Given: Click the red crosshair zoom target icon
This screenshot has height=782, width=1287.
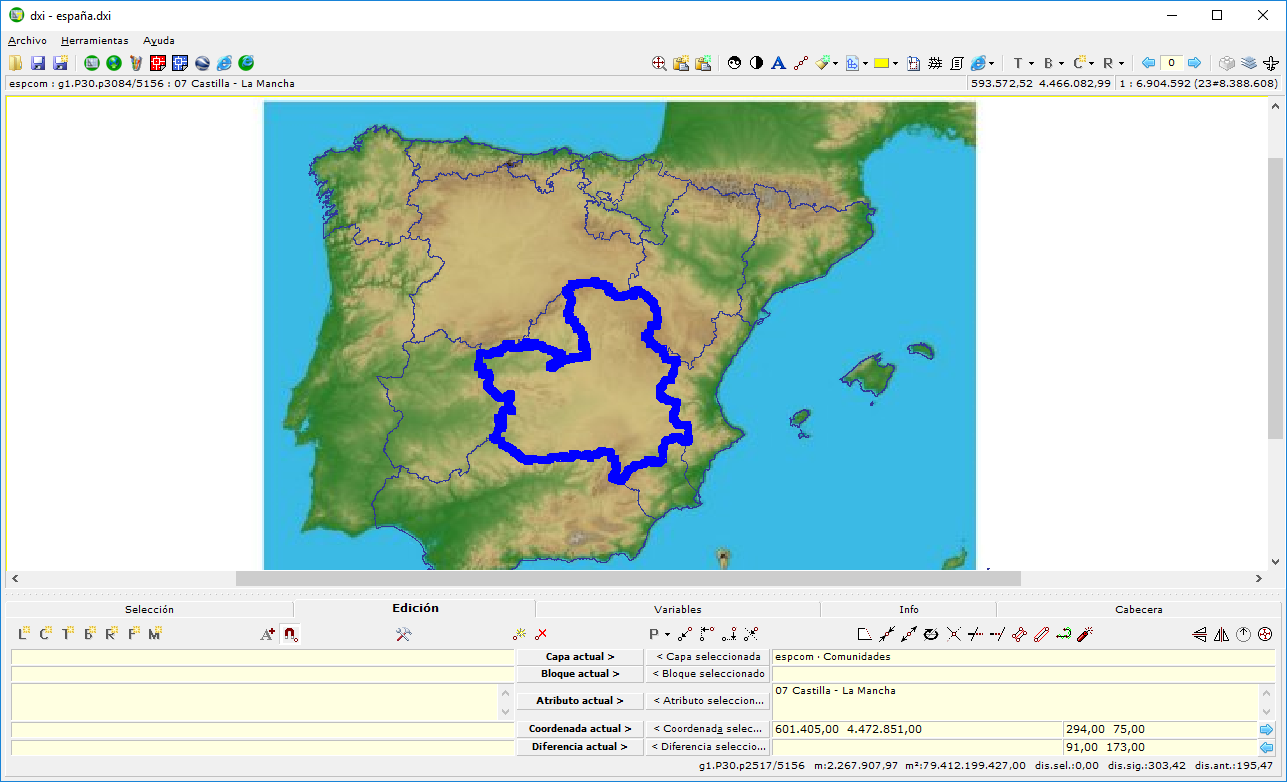Looking at the screenshot, I should (659, 63).
